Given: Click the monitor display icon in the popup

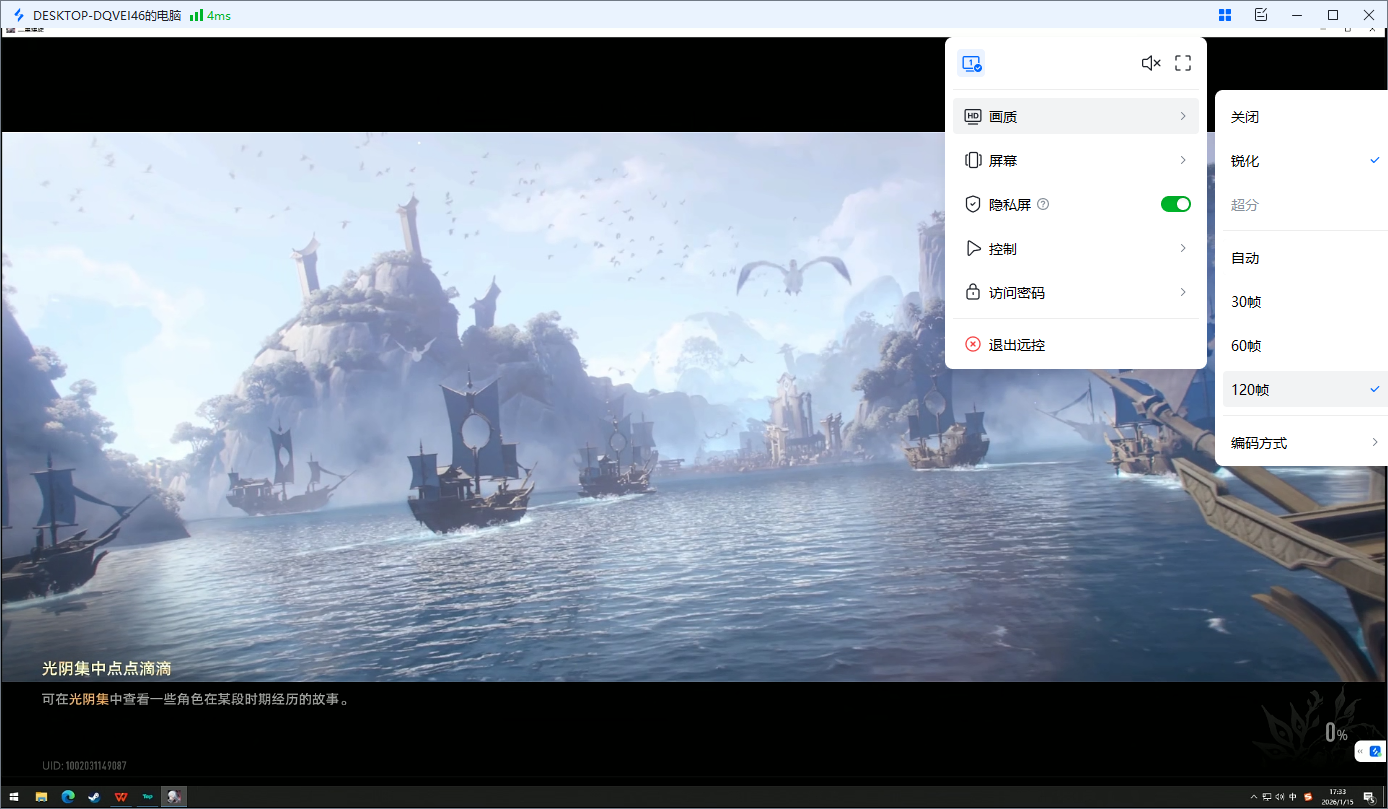Looking at the screenshot, I should coord(971,63).
